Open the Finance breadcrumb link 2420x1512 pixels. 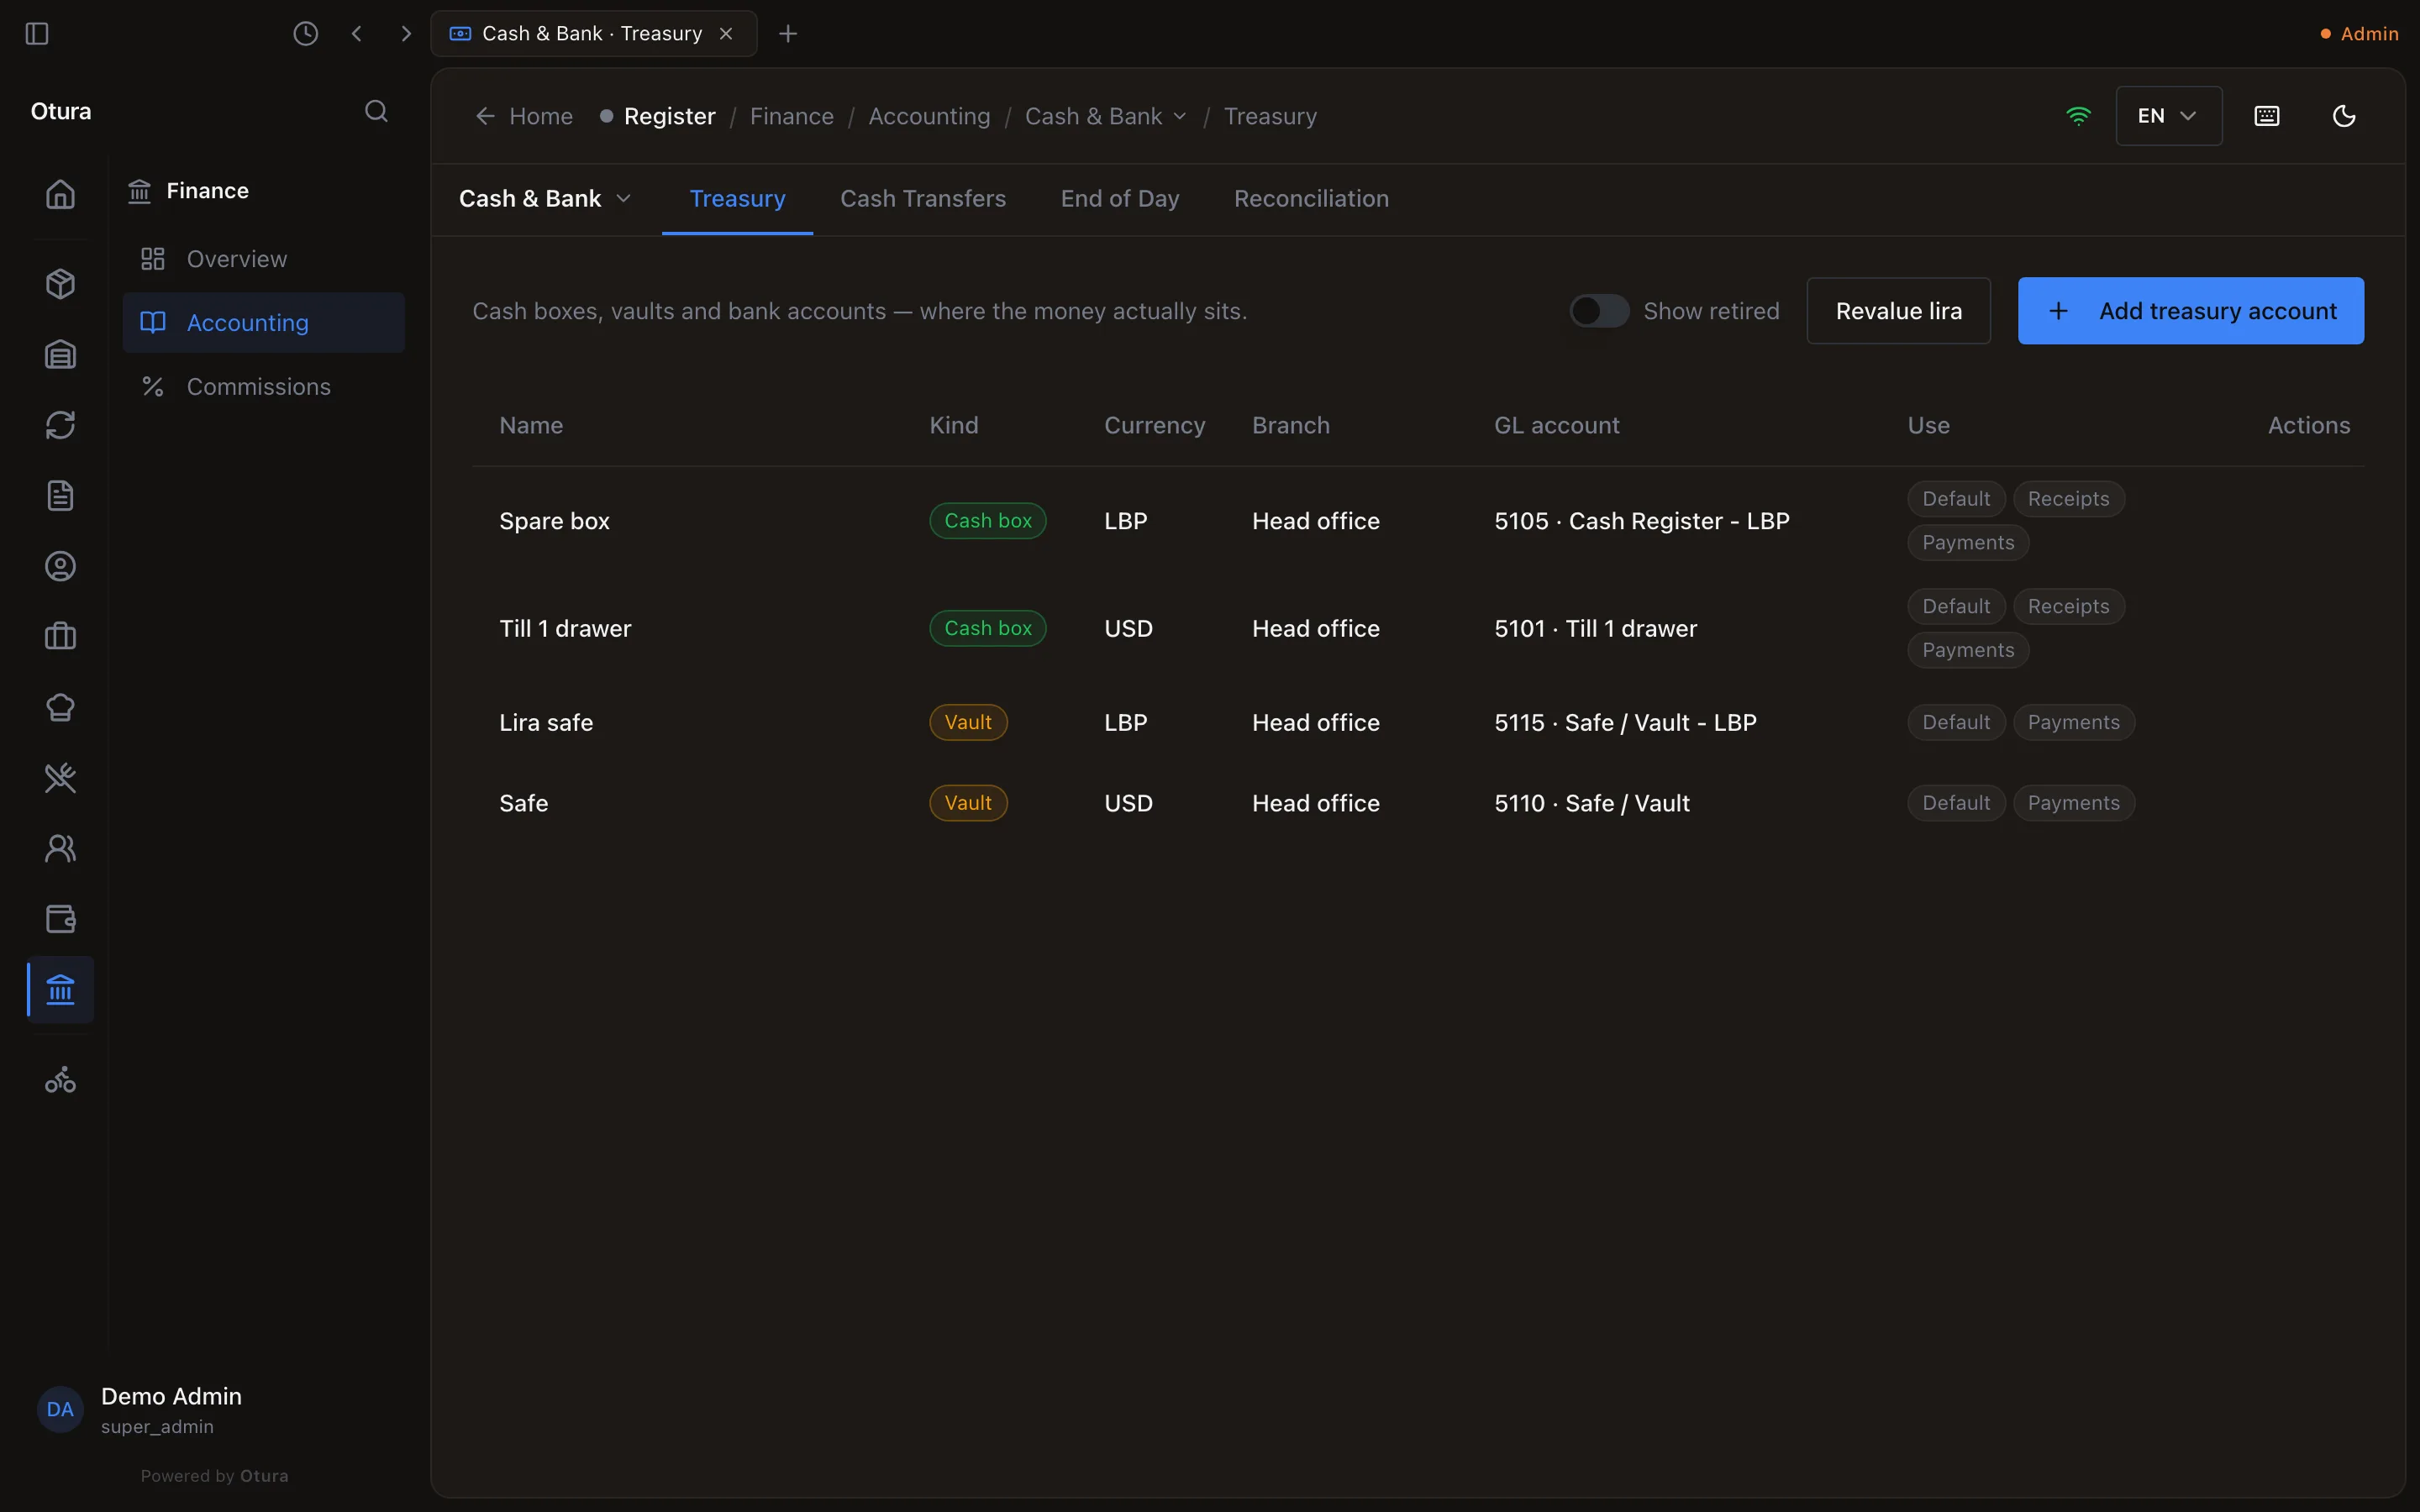792,116
